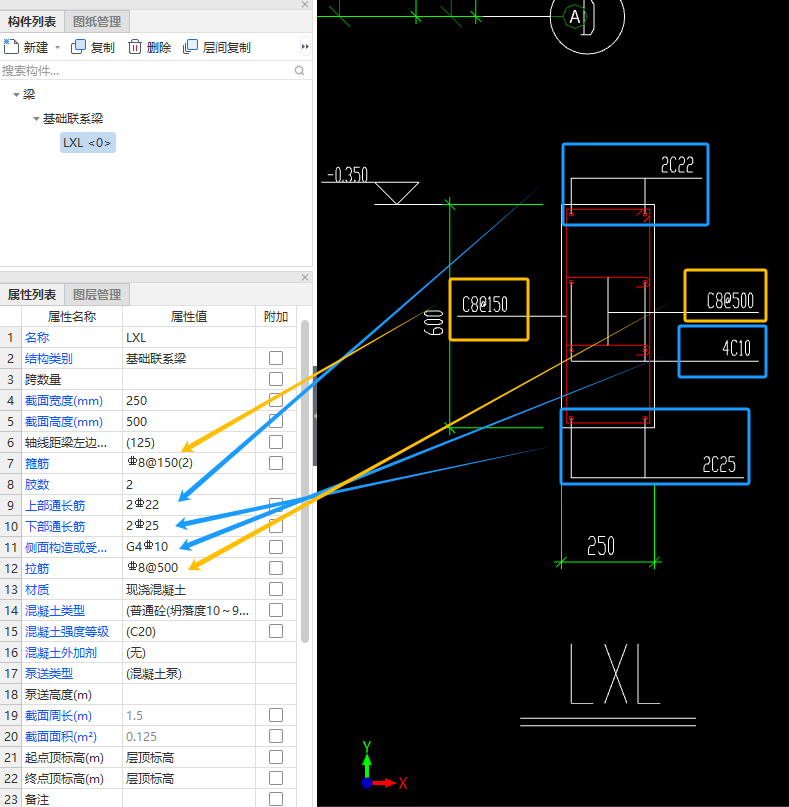This screenshot has width=789, height=807.
Task: Click the property list vertical scrollbar
Action: 305,481
